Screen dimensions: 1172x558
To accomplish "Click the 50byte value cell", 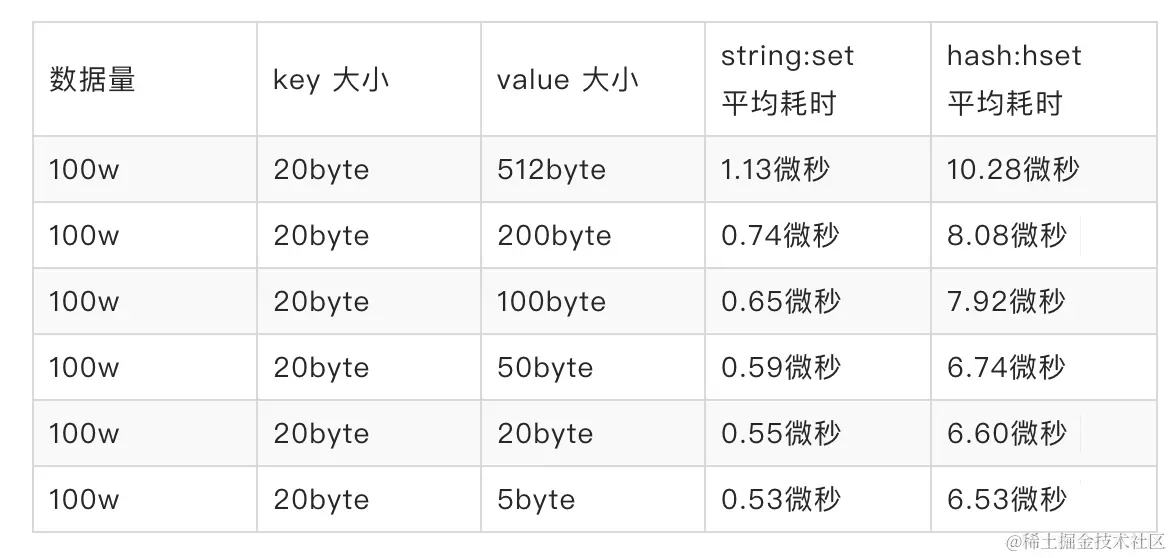I will click(545, 368).
